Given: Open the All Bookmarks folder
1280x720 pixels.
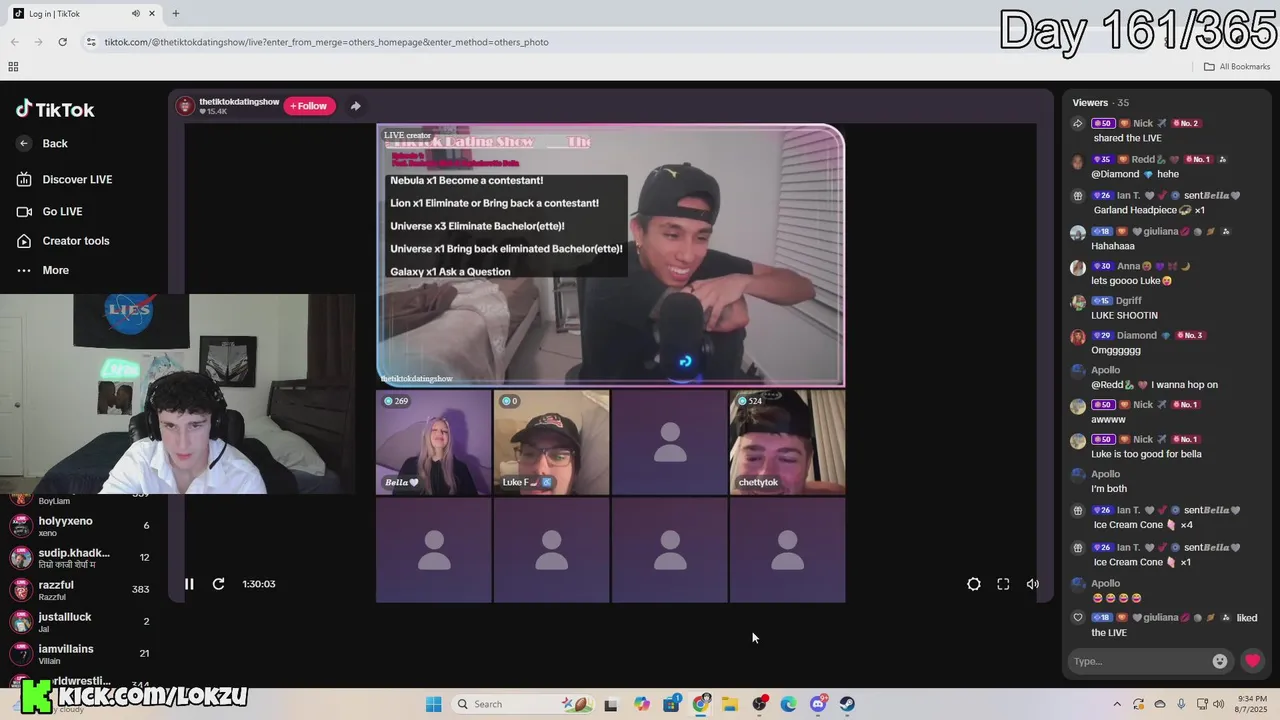Looking at the screenshot, I should (x=1237, y=67).
